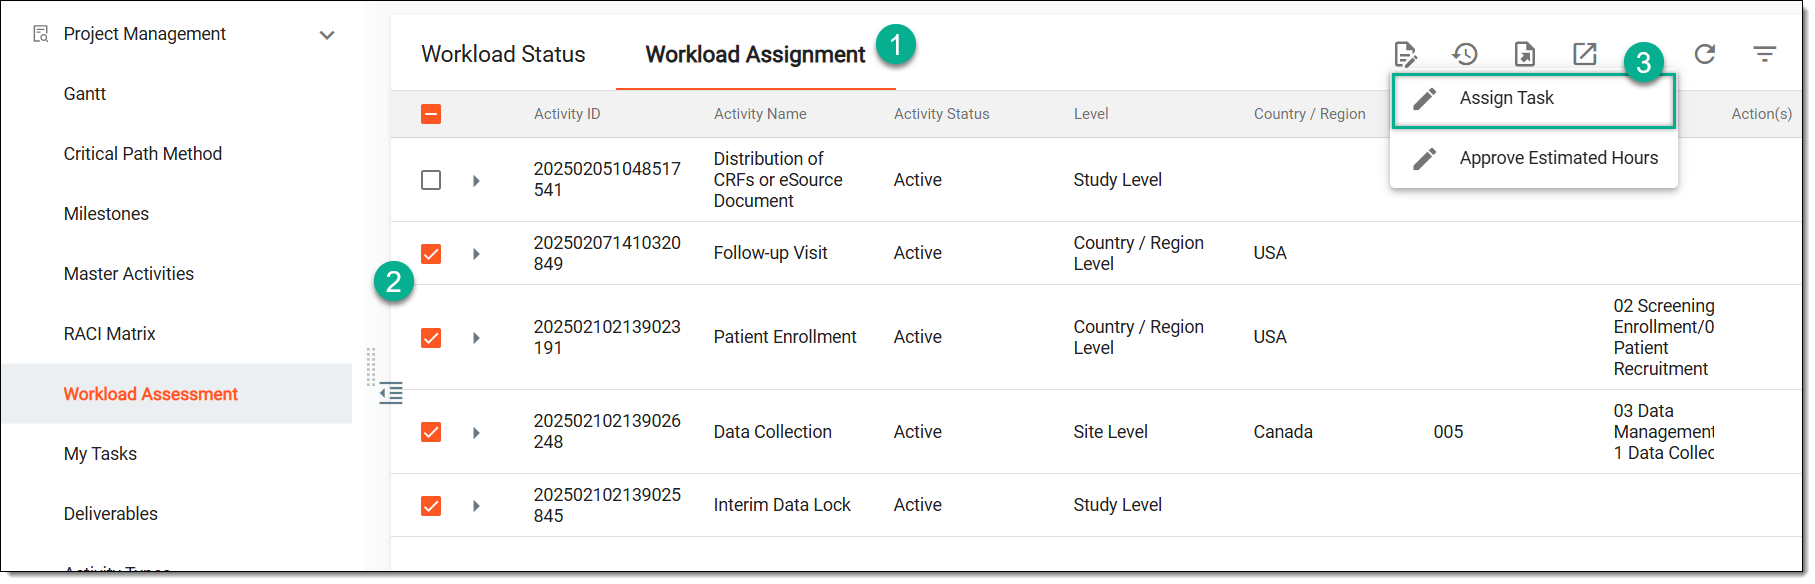1815x584 pixels.
Task: Click activity ID 202502102139026248
Action: [607, 431]
